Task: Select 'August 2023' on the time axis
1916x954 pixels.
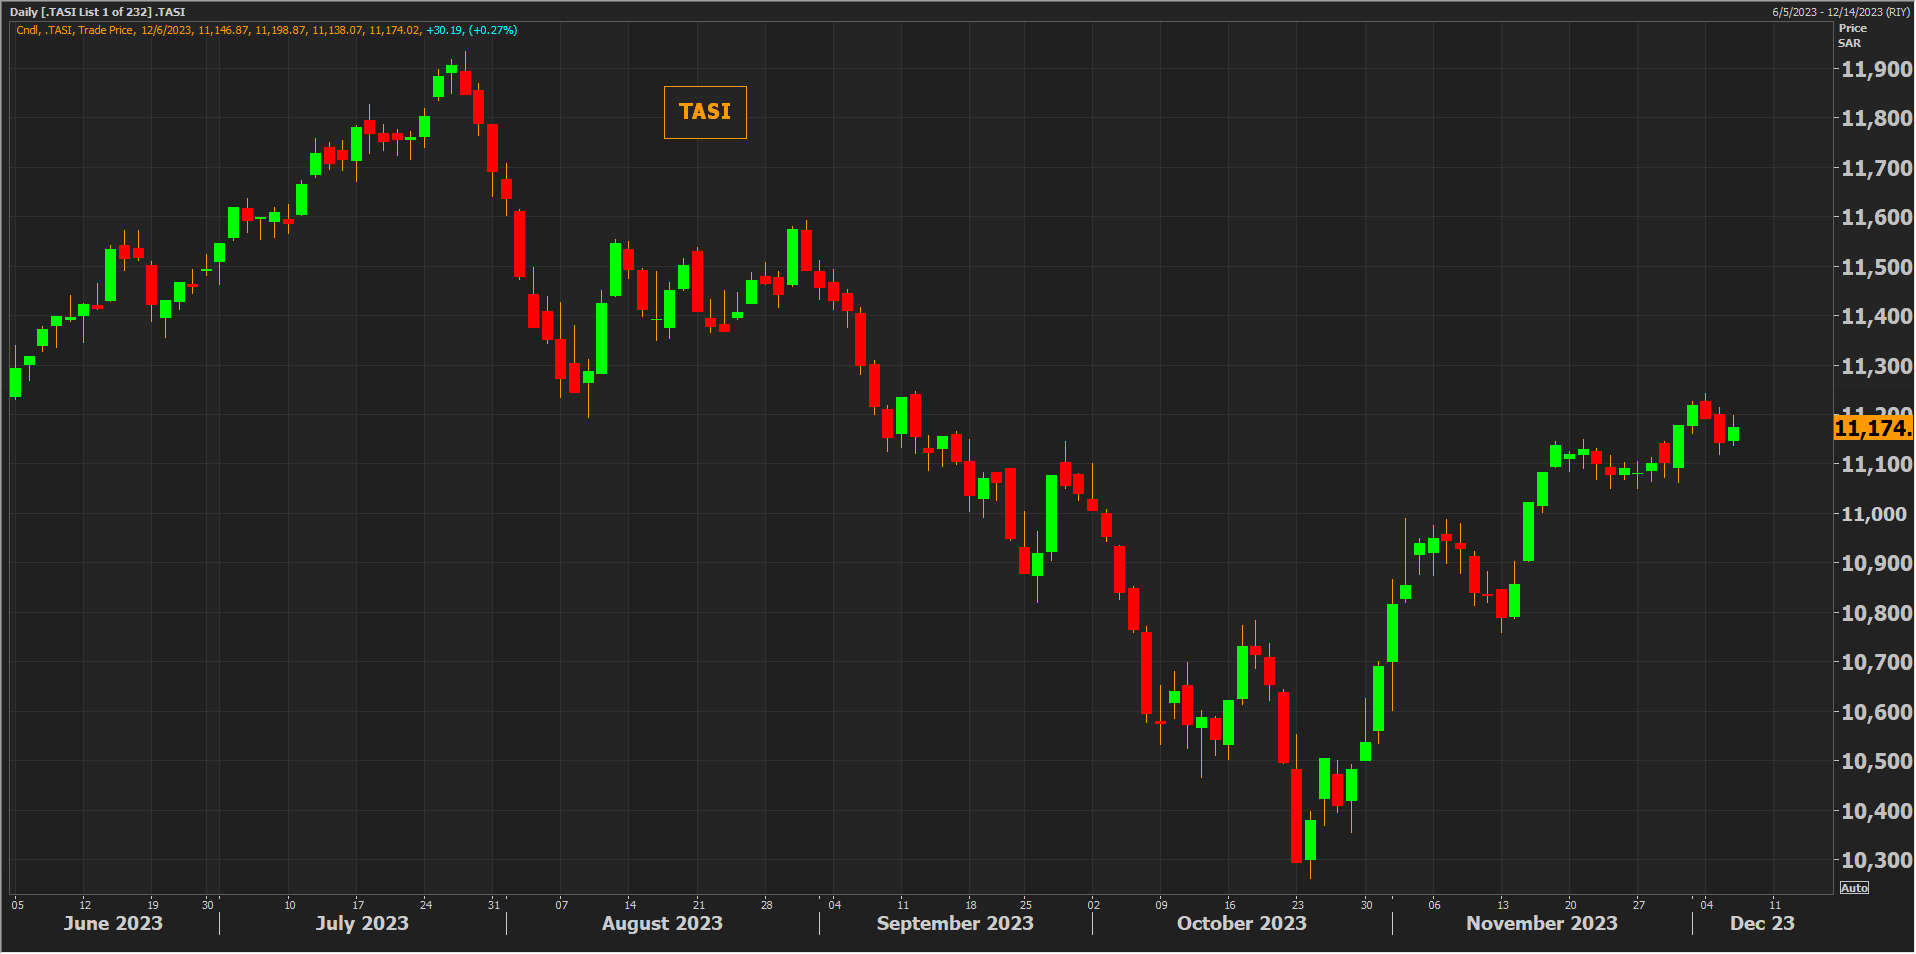Action: click(662, 923)
